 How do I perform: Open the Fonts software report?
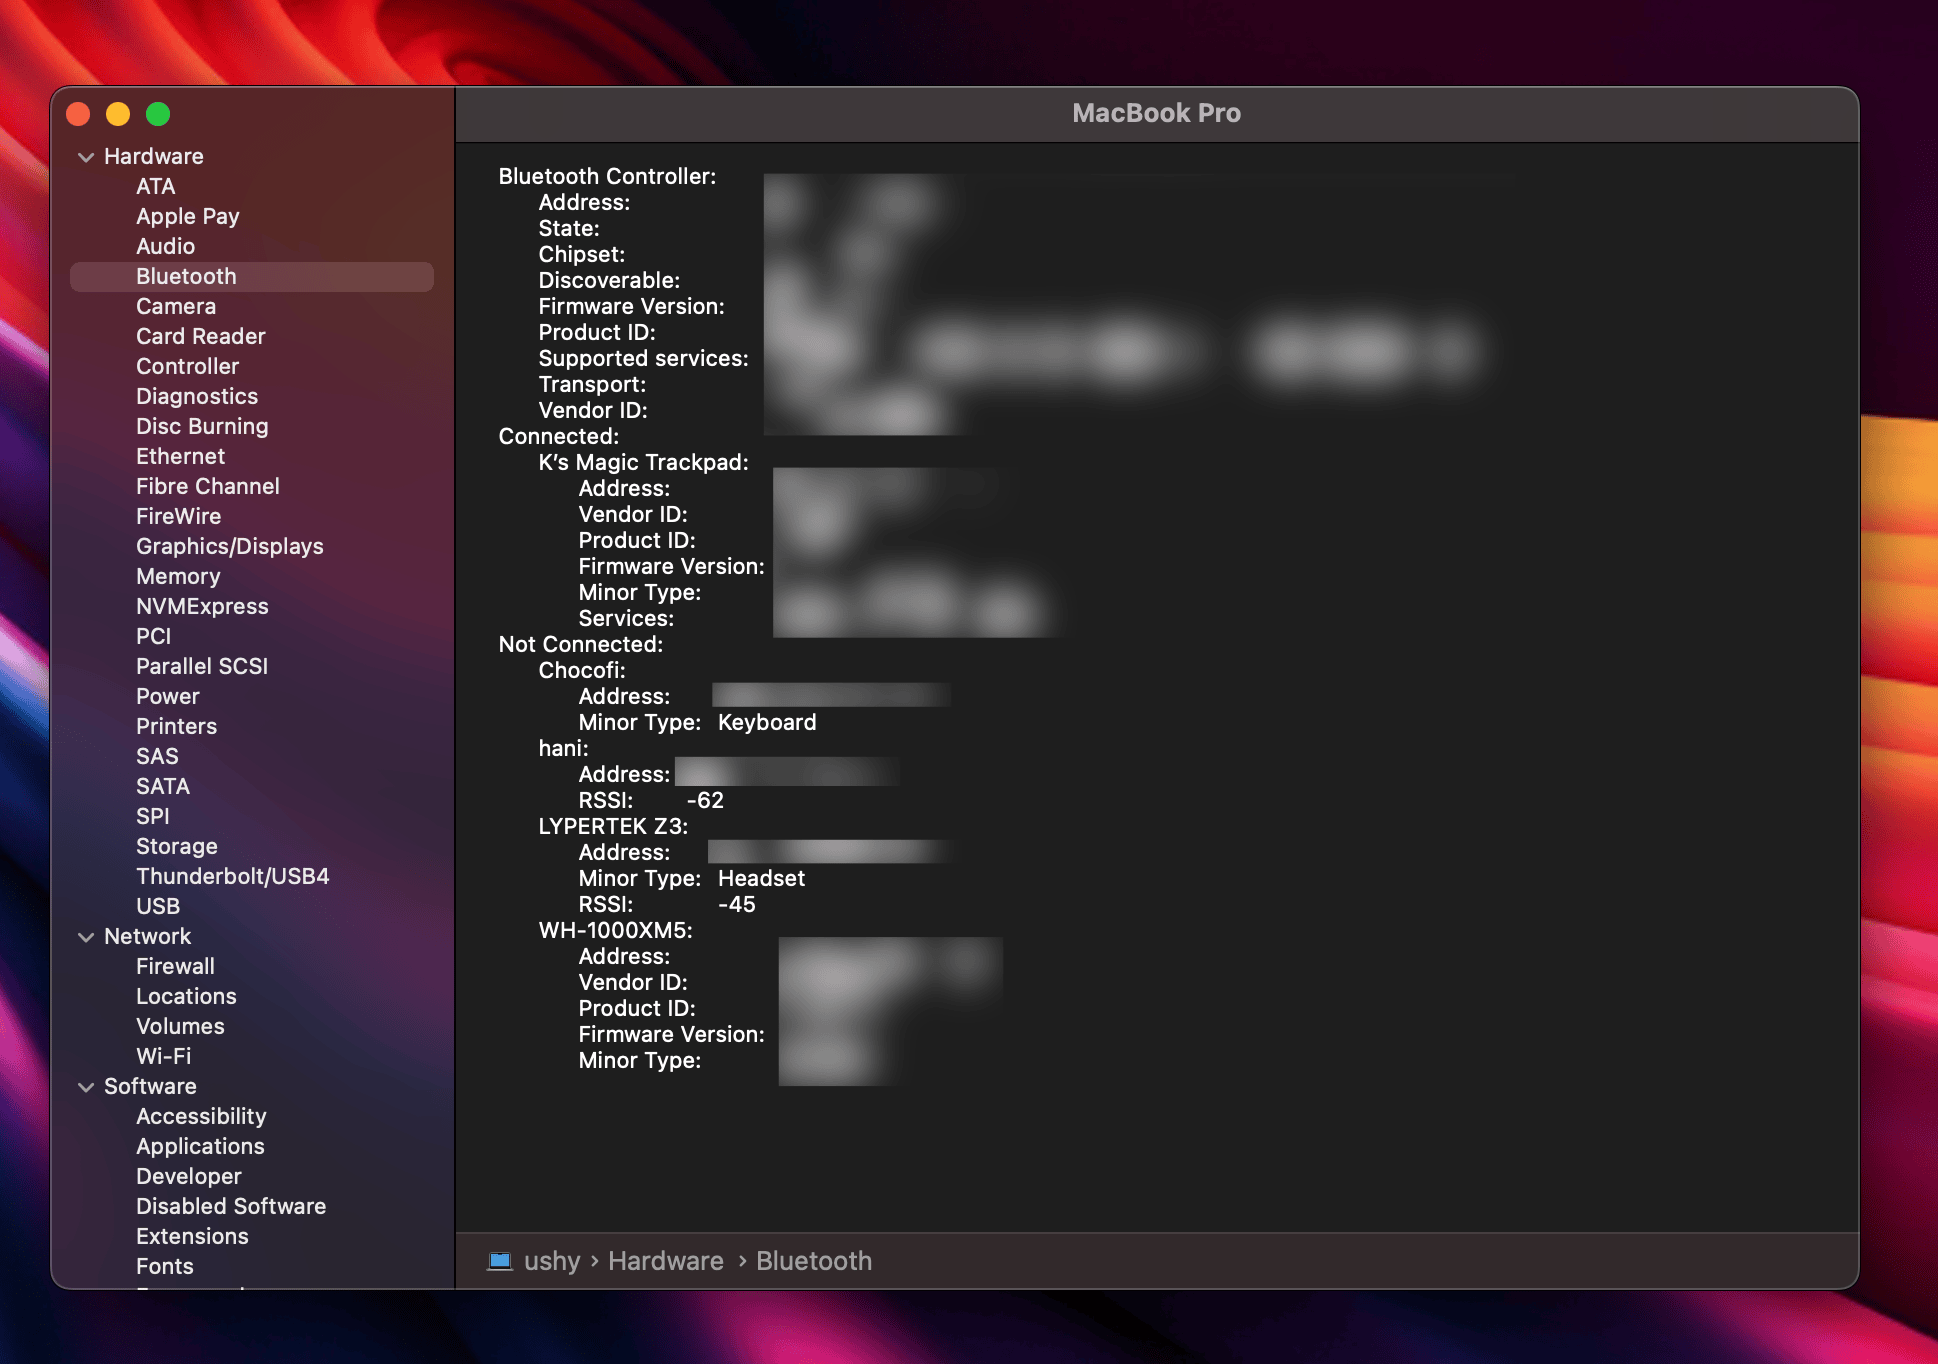pos(164,1266)
